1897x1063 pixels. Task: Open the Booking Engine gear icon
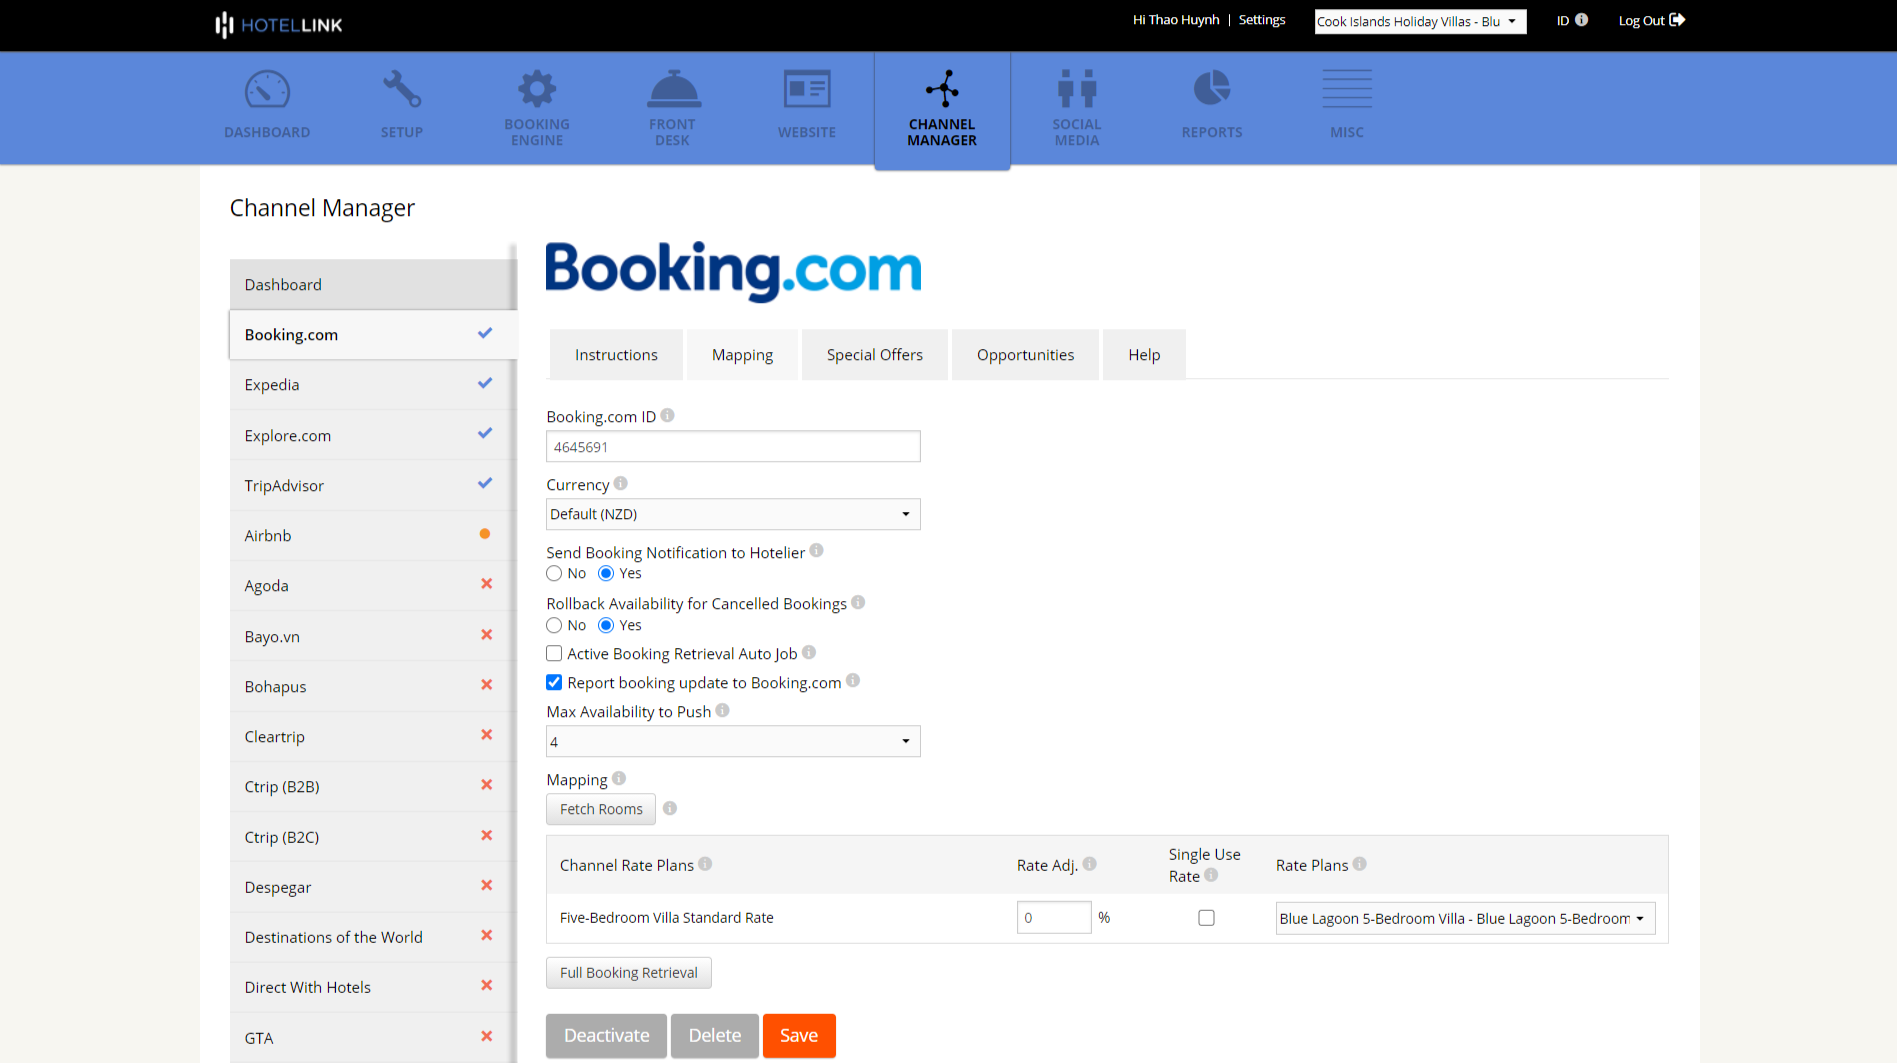click(x=537, y=89)
